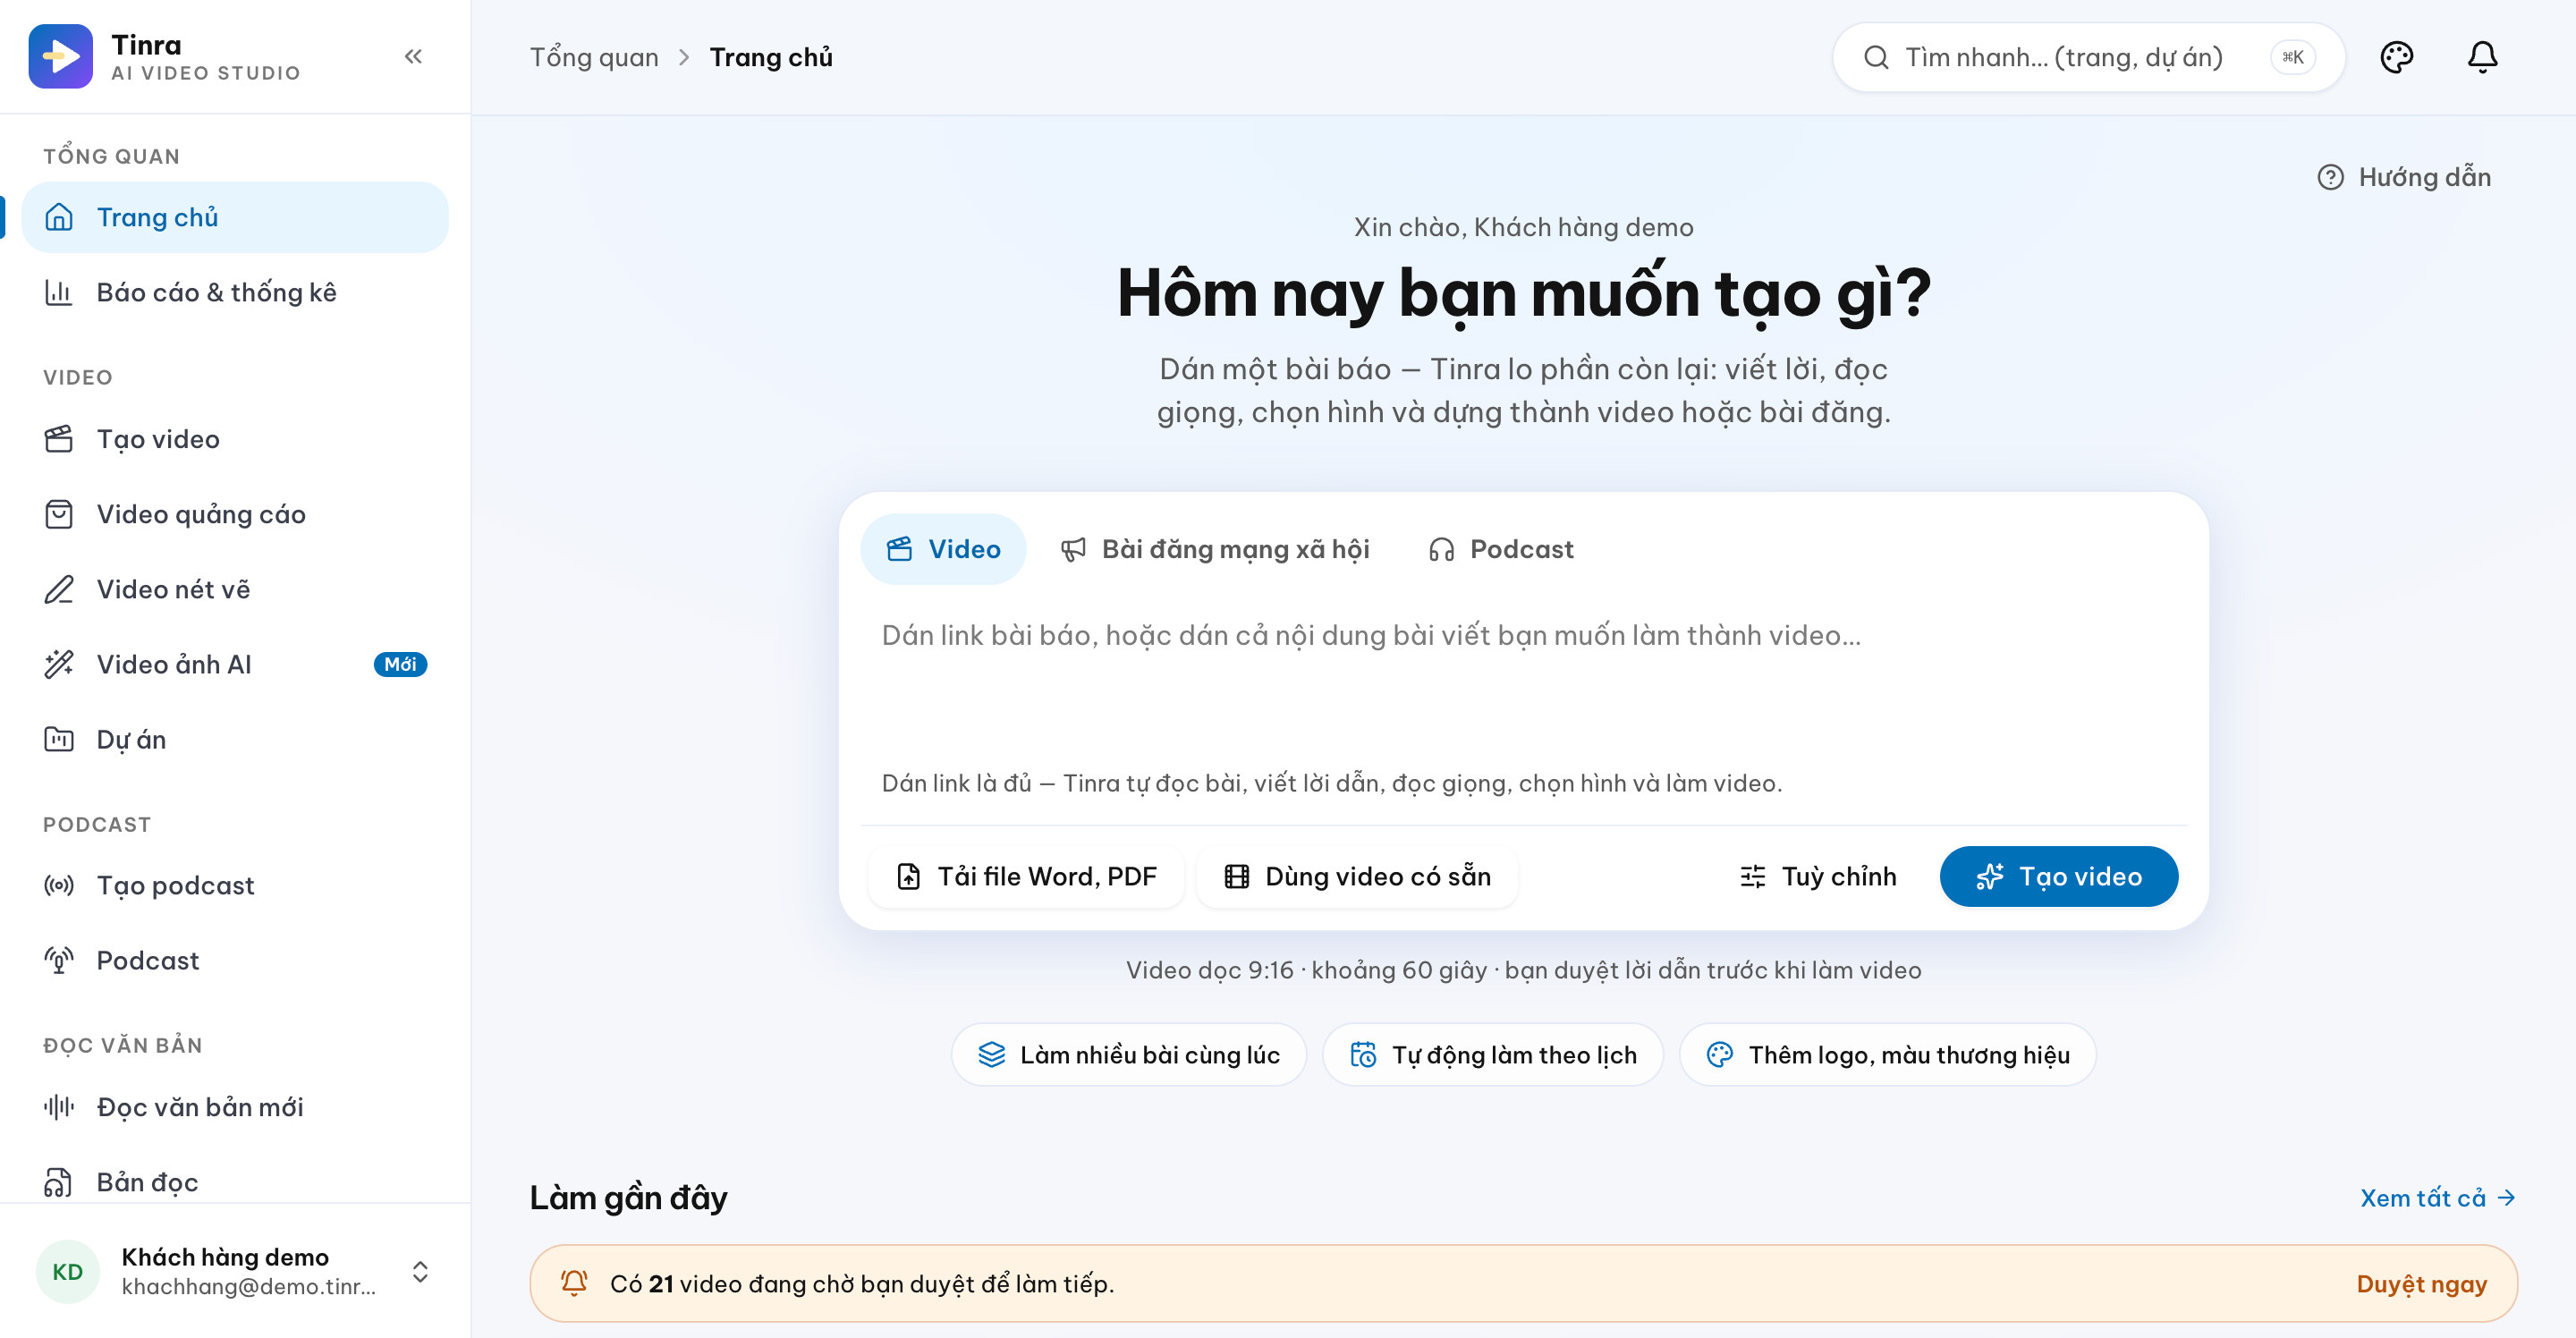Viewport: 2576px width, 1338px height.
Task: Click the Video nét vẽ pencil icon
Action: [x=59, y=589]
